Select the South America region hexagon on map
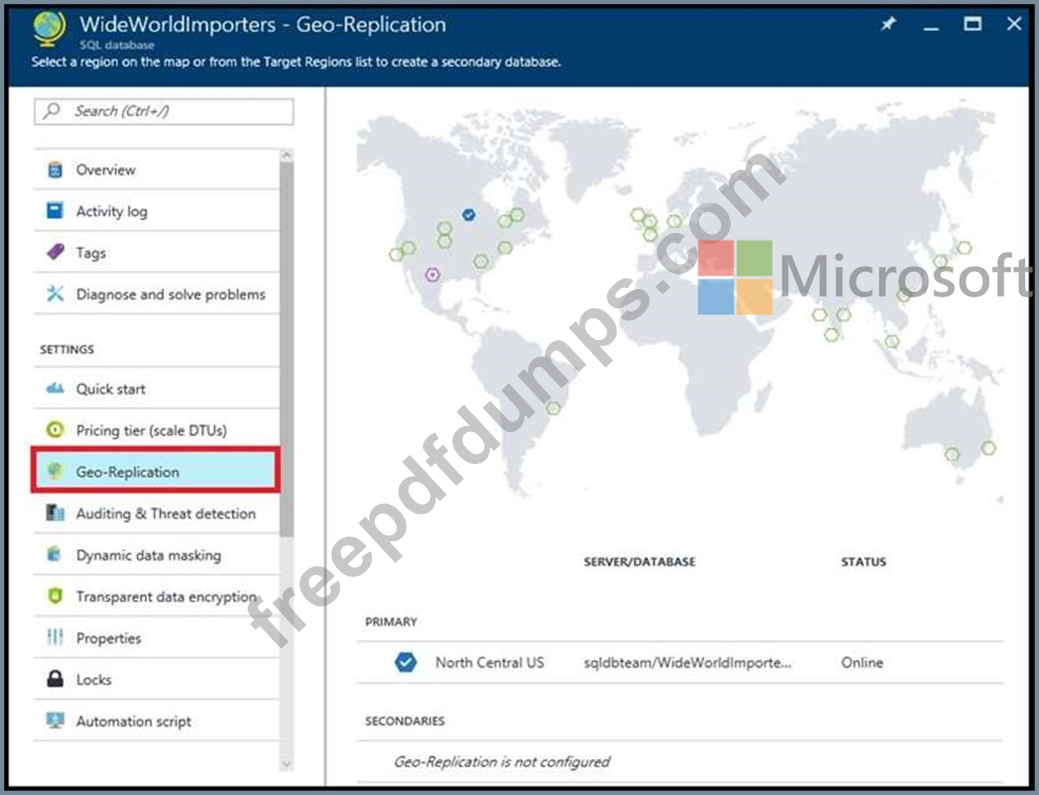 coord(553,408)
